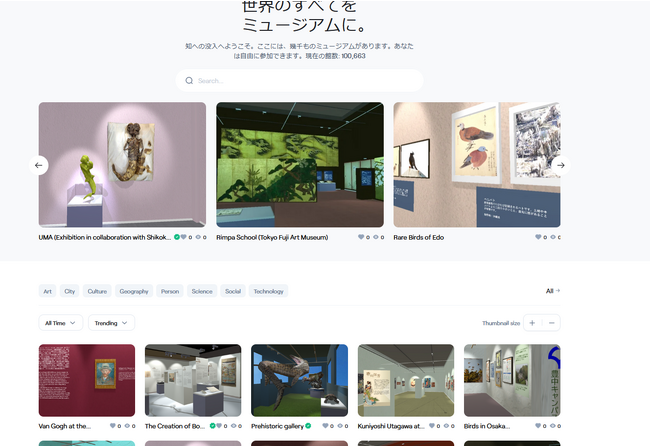The height and width of the screenshot is (446, 650).
Task: Click the previous carousel arrow
Action: (x=39, y=165)
